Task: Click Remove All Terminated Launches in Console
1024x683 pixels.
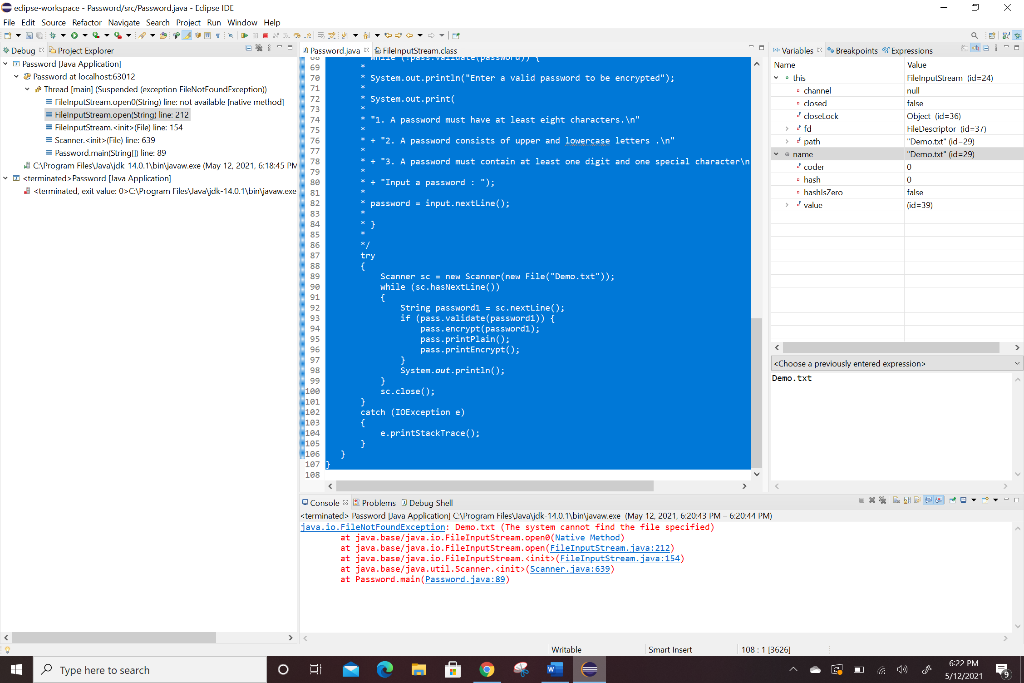Action: (882, 500)
